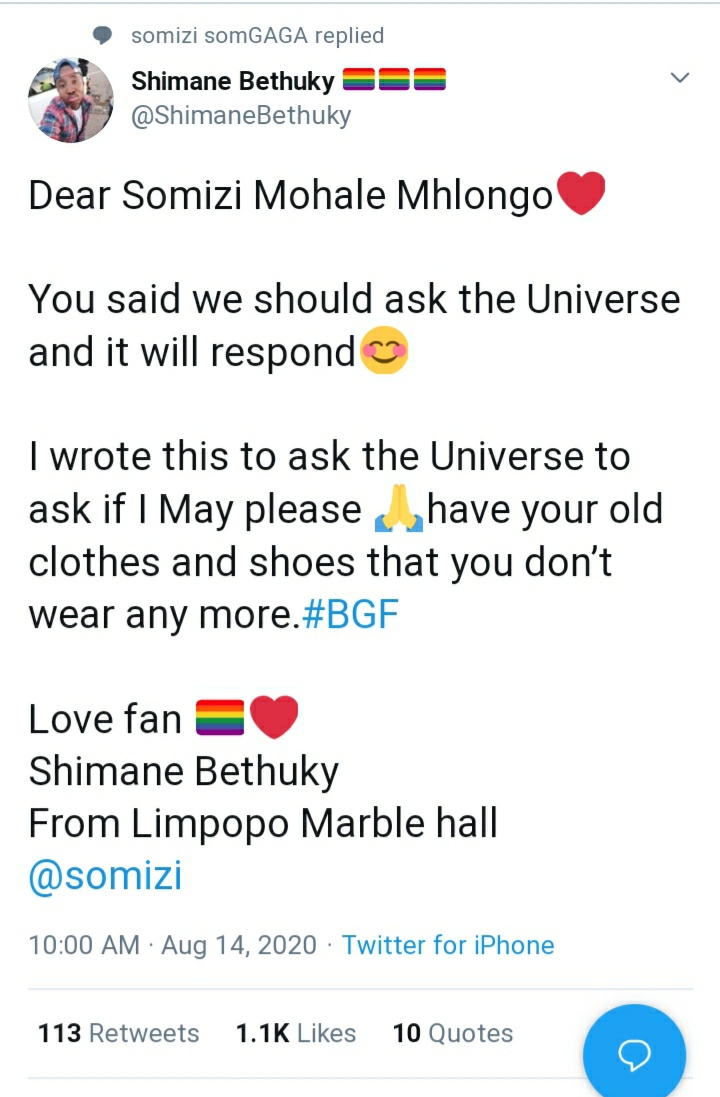Tap the "somizi somGAGA replied" label

[x=257, y=36]
